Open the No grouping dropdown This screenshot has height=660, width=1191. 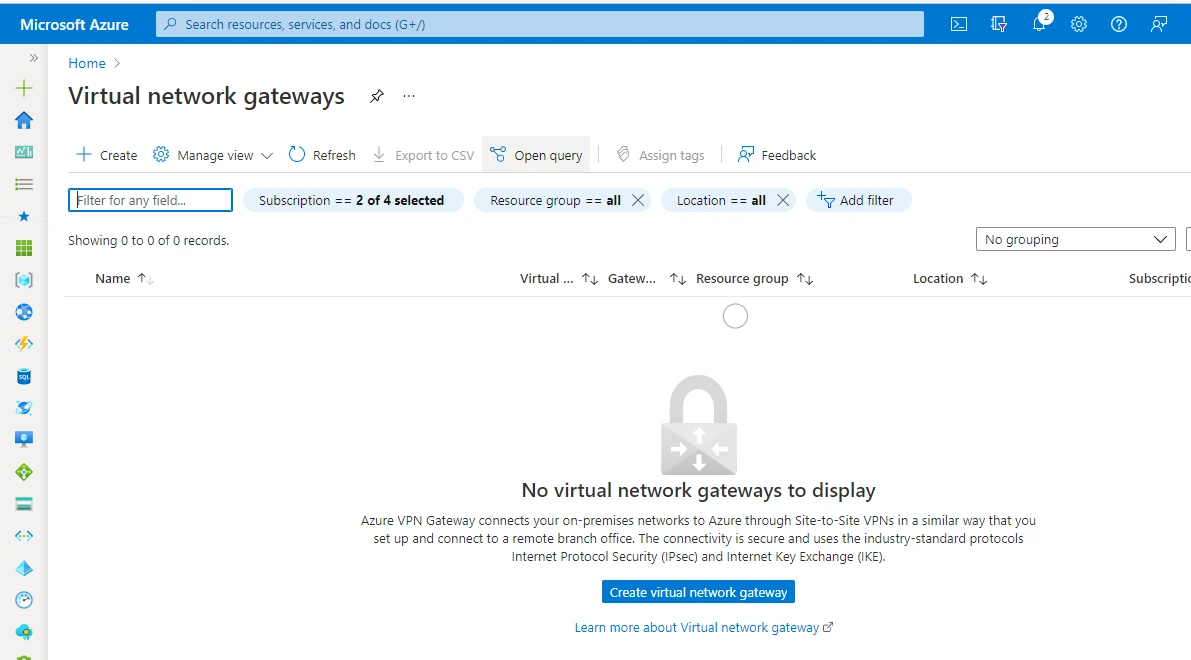coord(1075,239)
